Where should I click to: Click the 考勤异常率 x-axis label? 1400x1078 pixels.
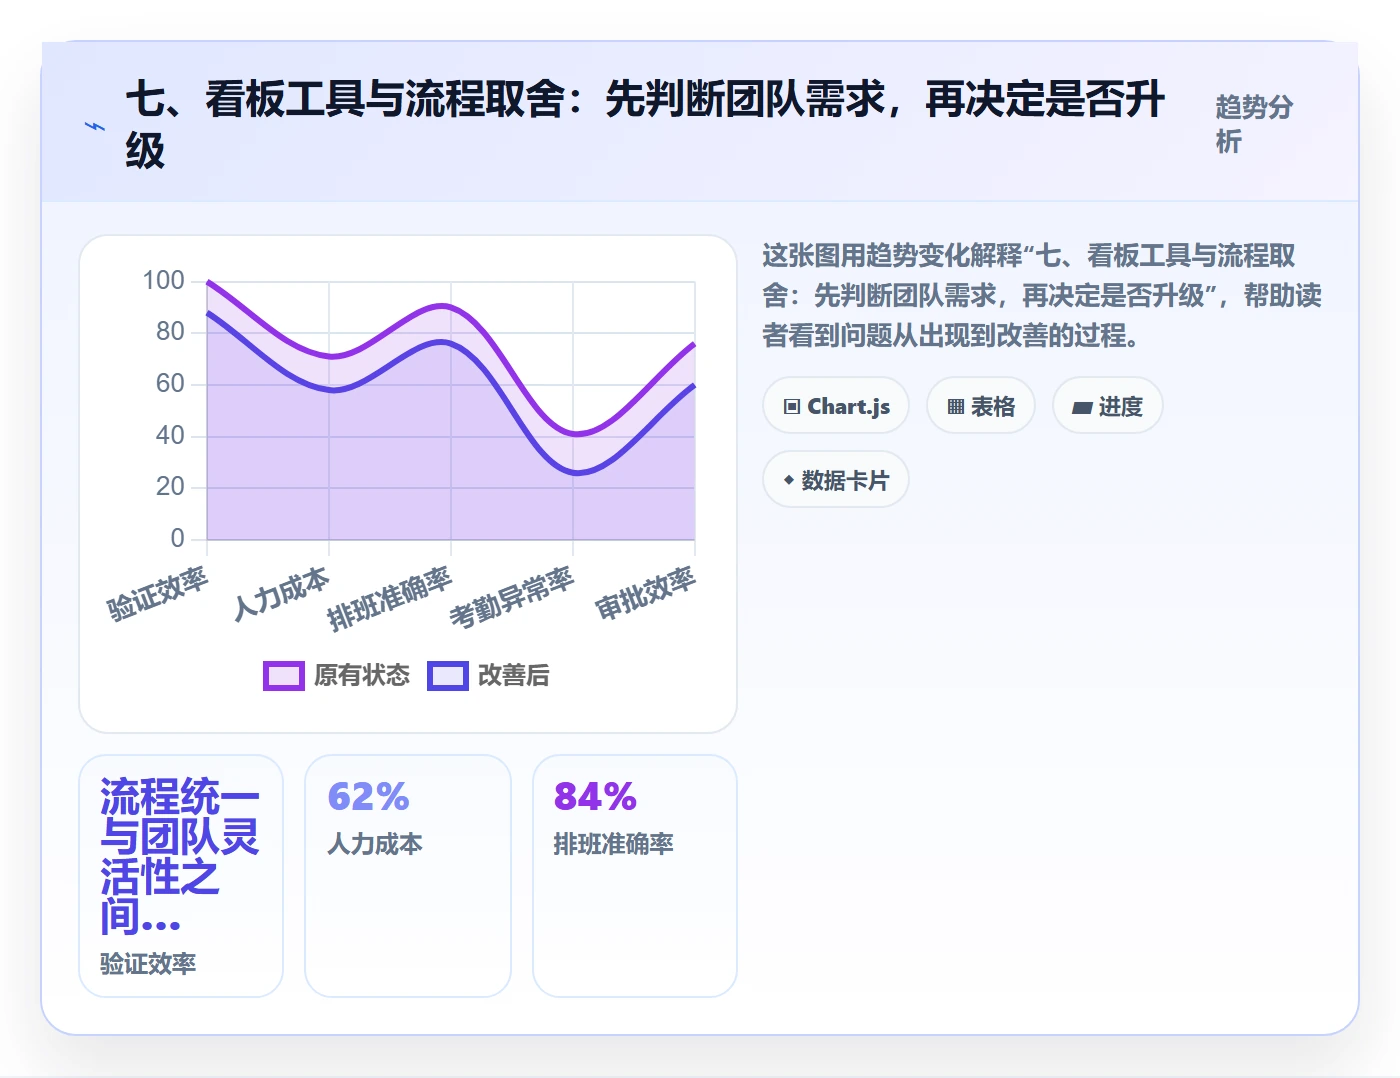click(x=512, y=598)
